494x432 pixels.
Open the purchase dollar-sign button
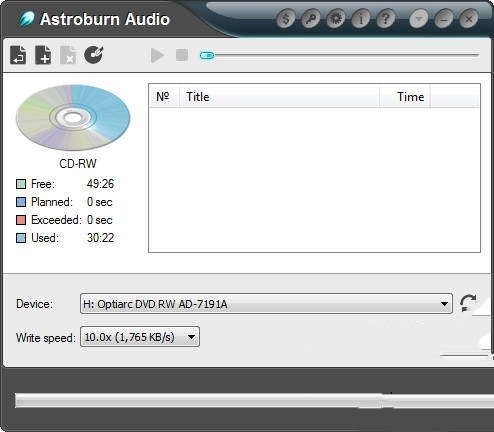pyautogui.click(x=286, y=19)
